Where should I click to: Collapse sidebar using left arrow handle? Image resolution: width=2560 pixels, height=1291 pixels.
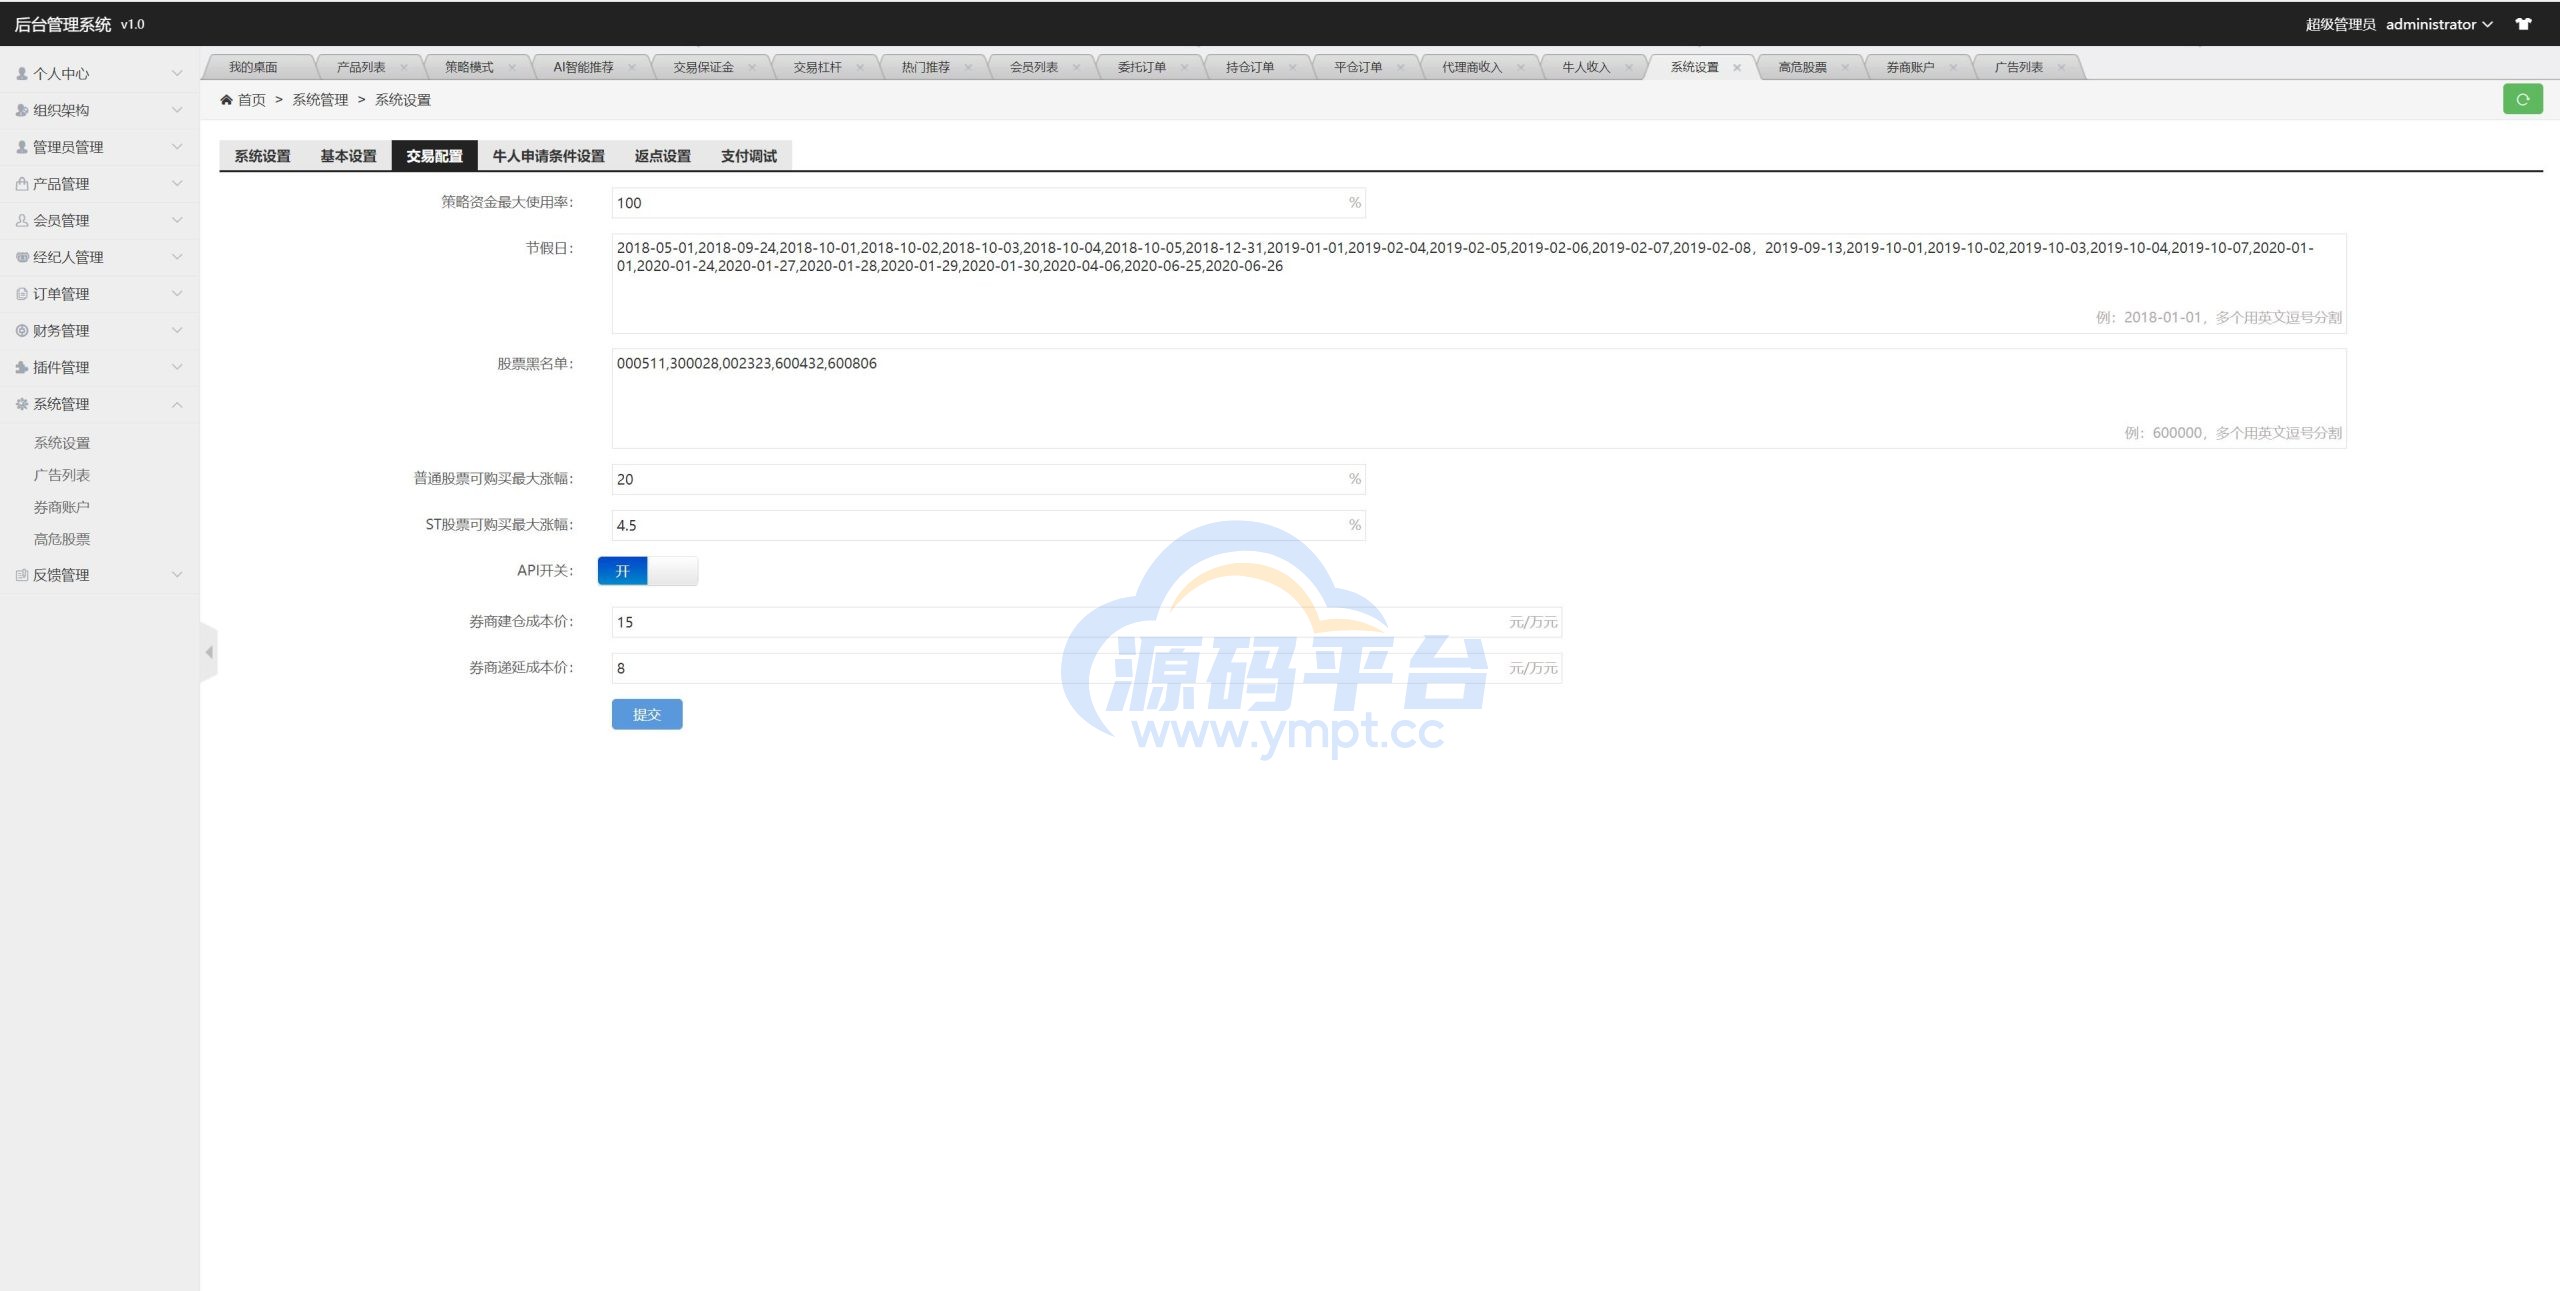[x=209, y=652]
